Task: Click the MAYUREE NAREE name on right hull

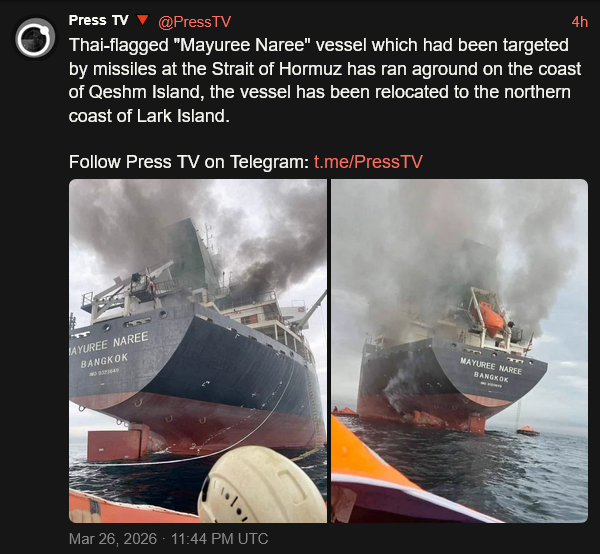Action: [x=491, y=366]
